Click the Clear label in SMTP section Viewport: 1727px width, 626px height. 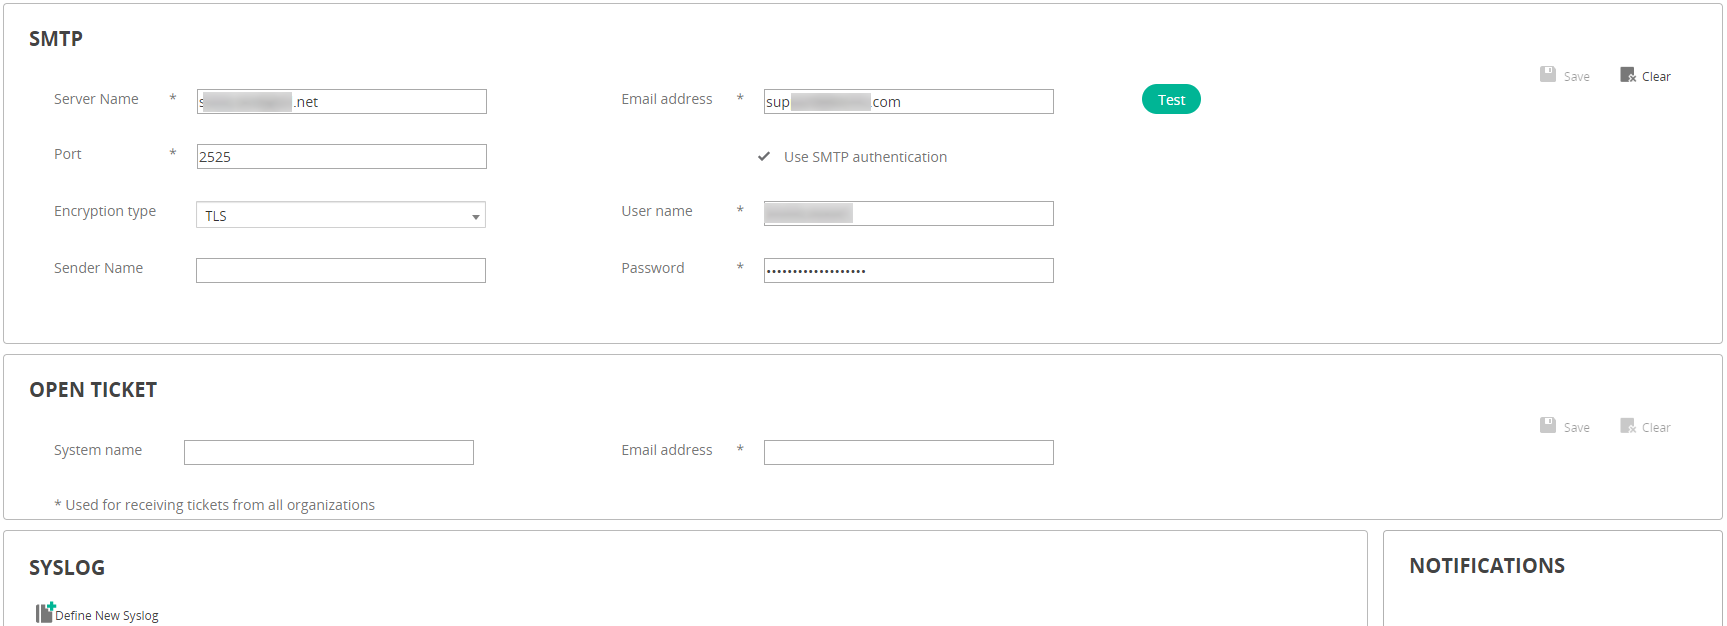coord(1656,77)
